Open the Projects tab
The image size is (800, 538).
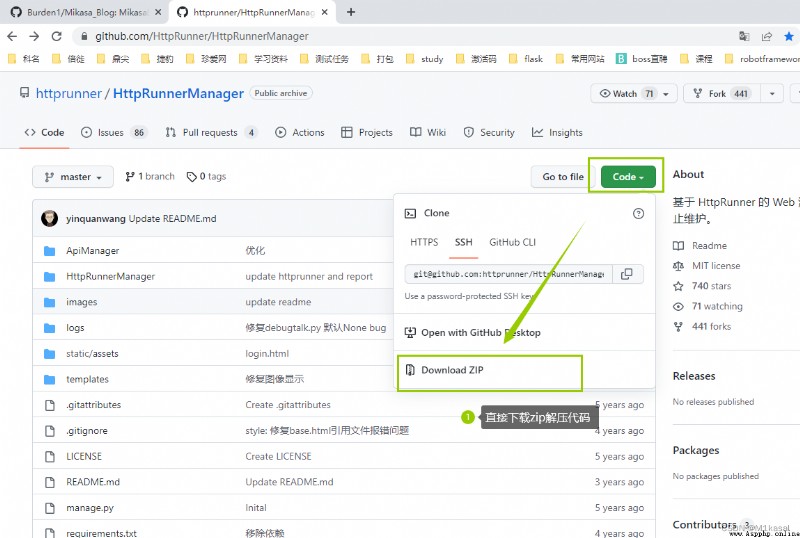click(x=367, y=133)
